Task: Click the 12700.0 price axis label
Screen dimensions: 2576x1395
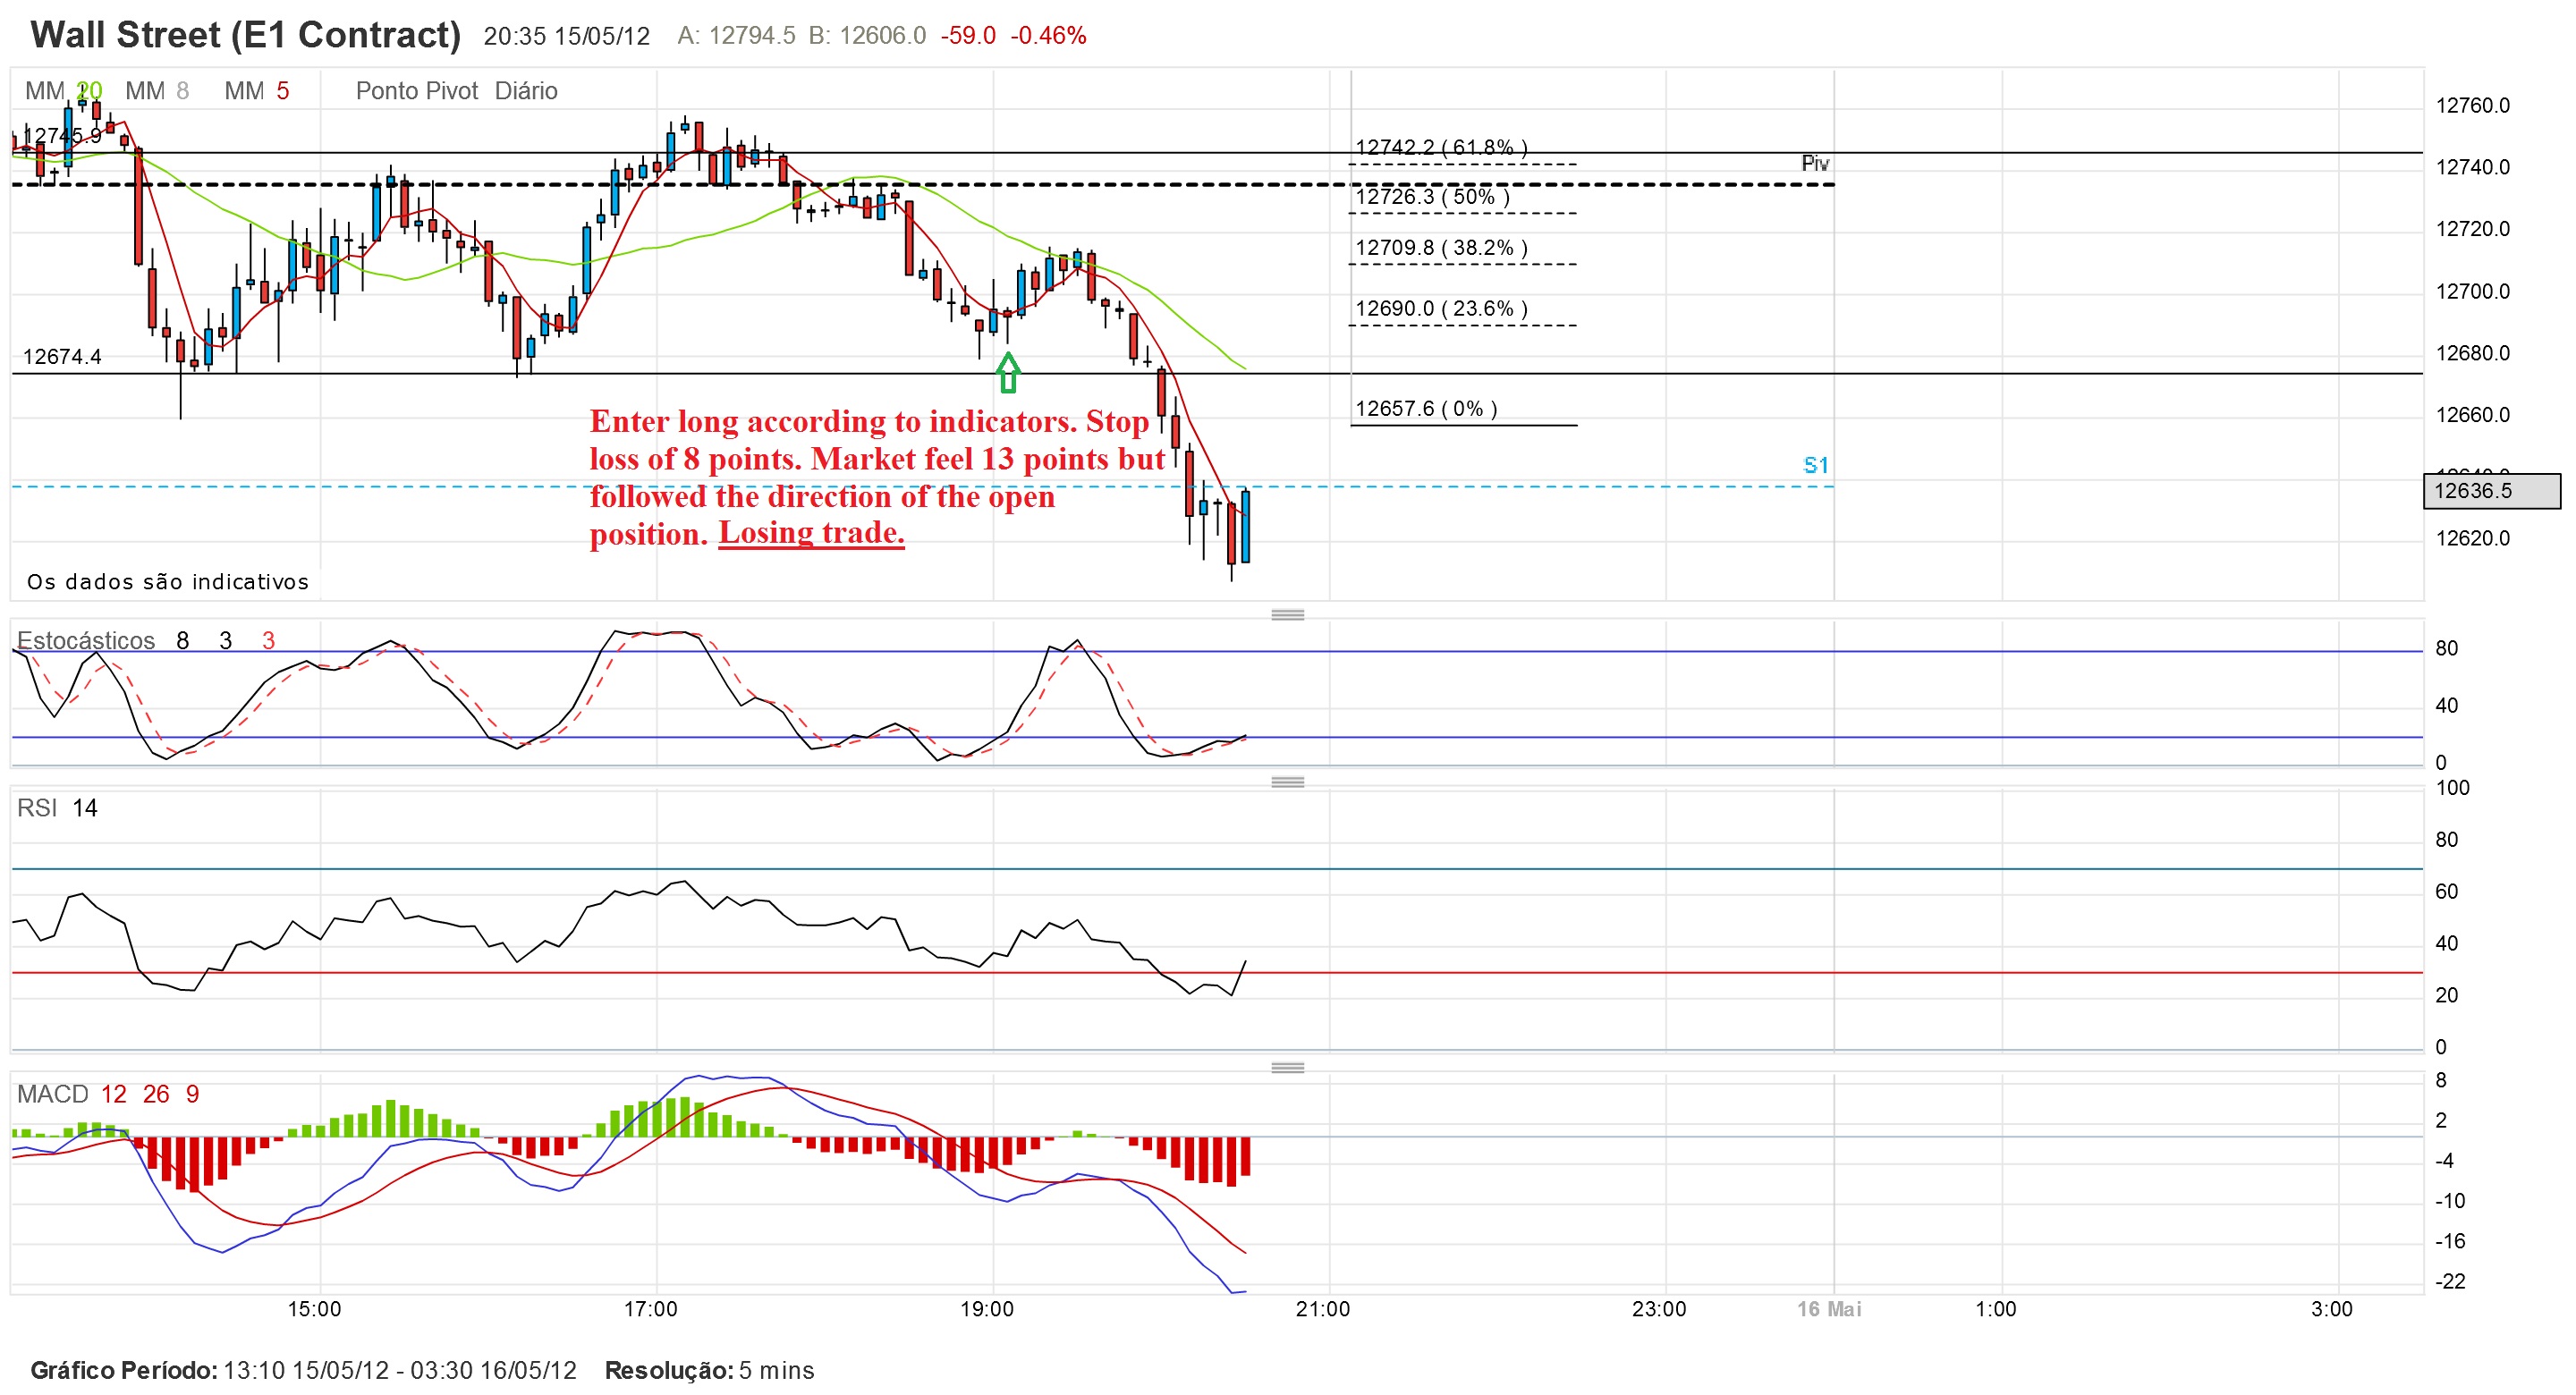Action: tap(2473, 292)
